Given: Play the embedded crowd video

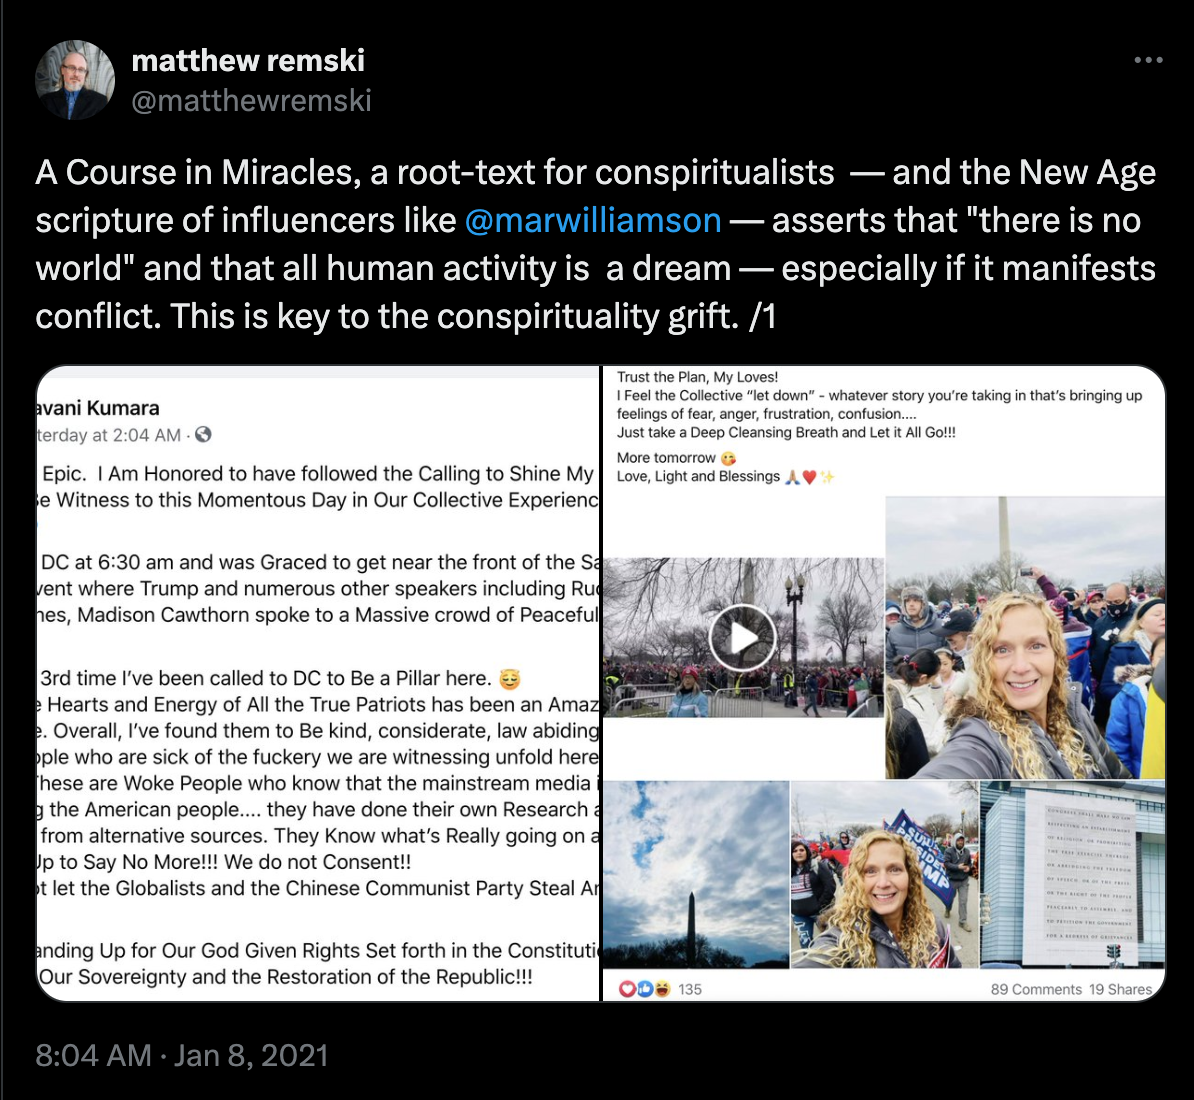Looking at the screenshot, I should (742, 638).
